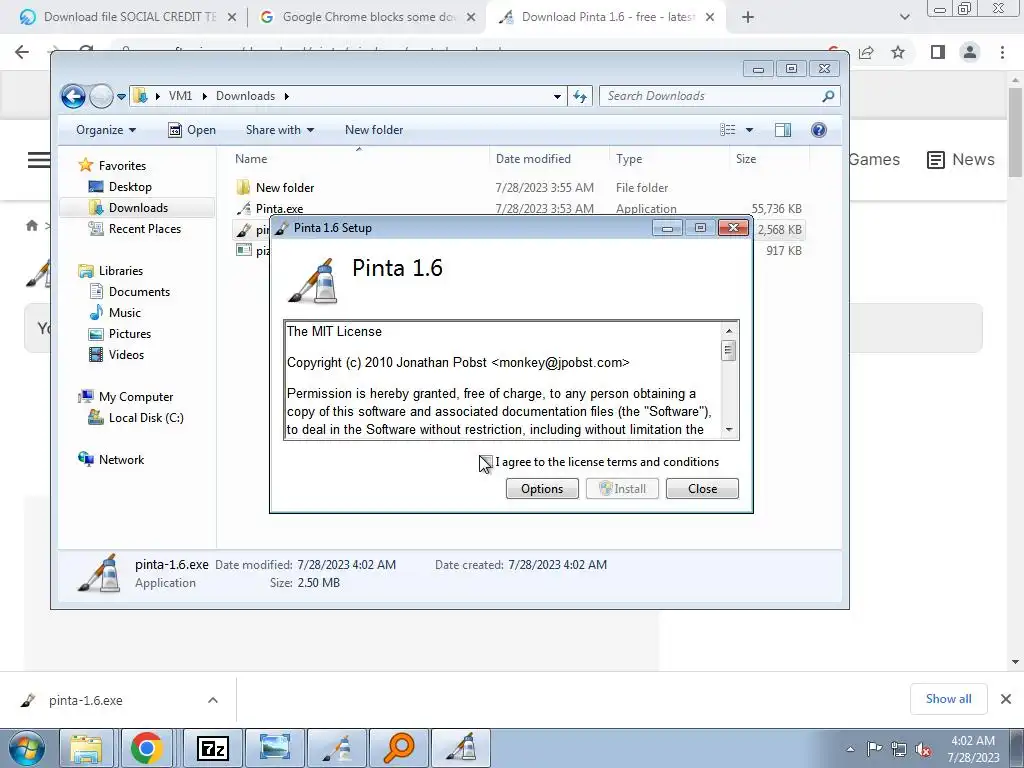Open 7-Zip from the taskbar
The image size is (1024, 768).
(213, 748)
